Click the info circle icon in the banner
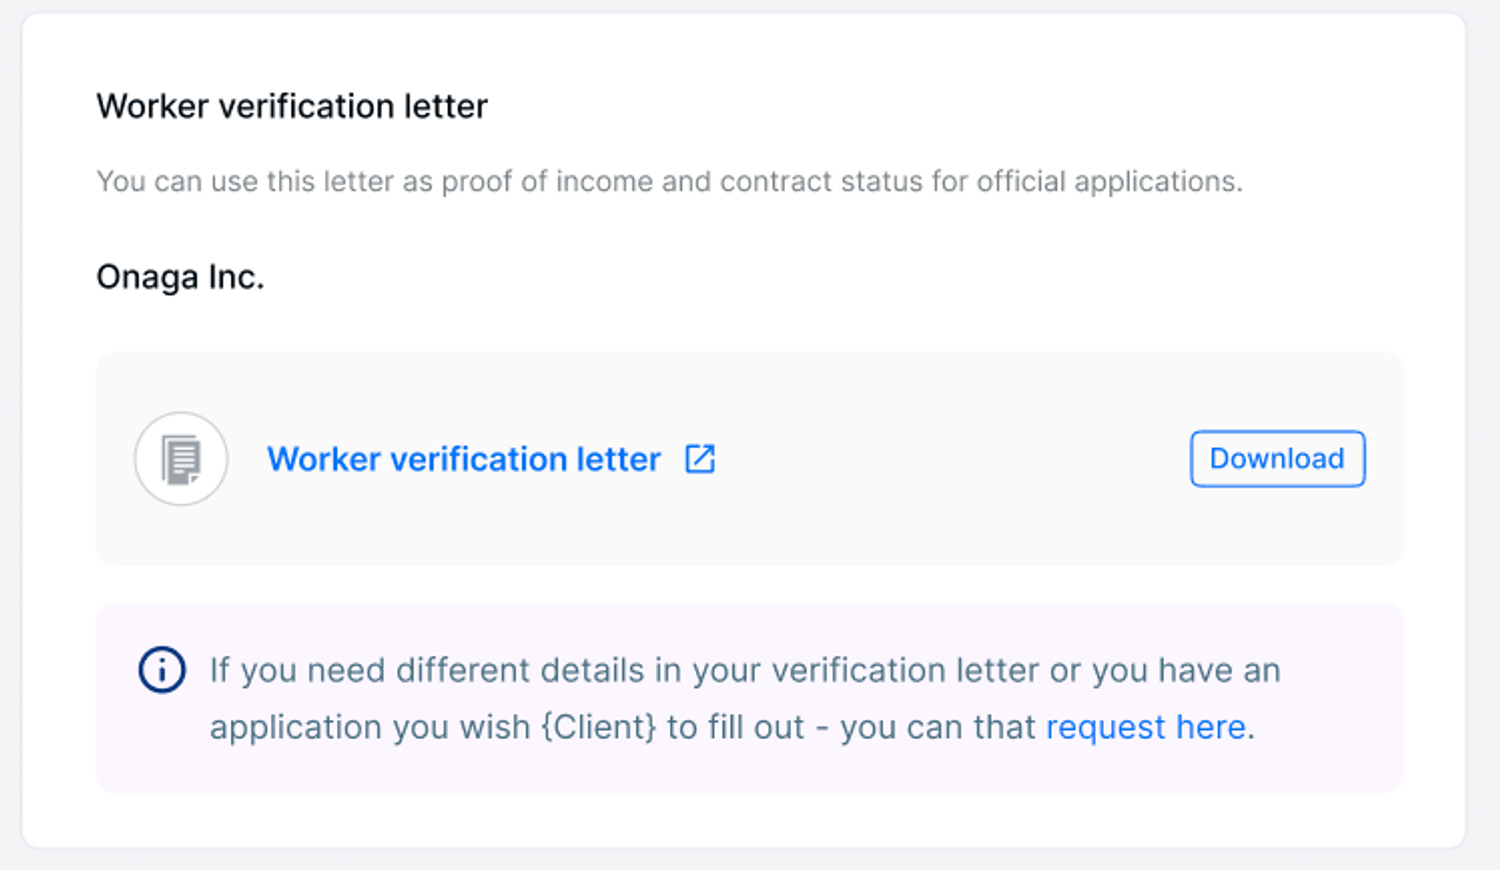 [162, 670]
